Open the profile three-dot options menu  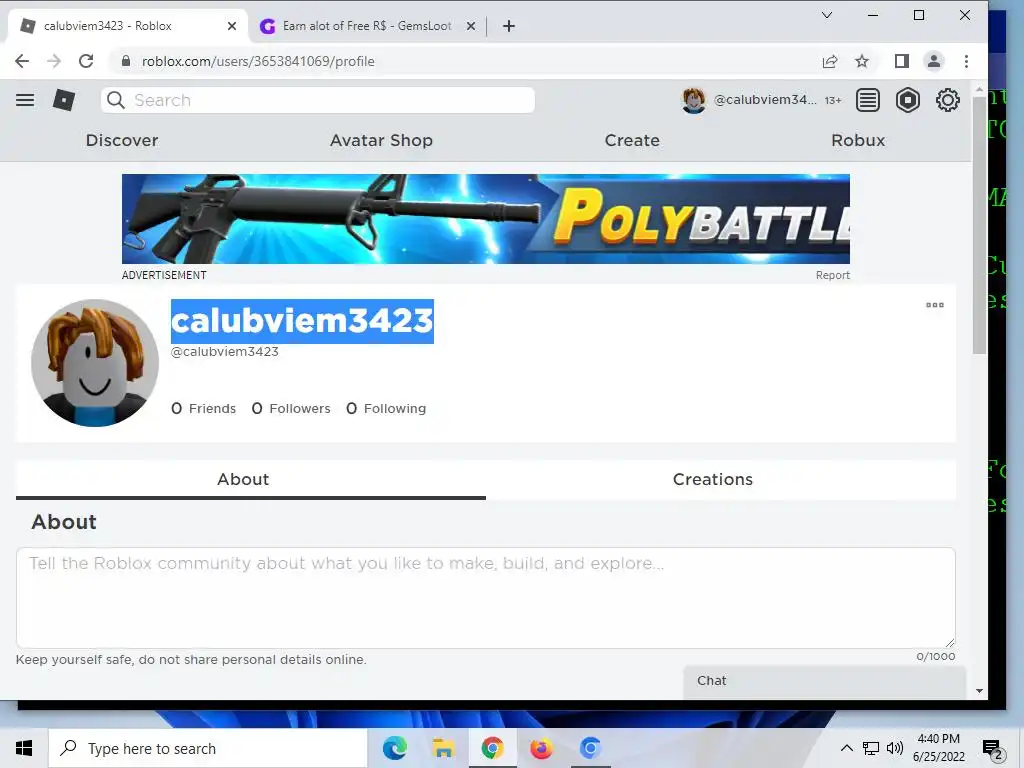point(935,305)
